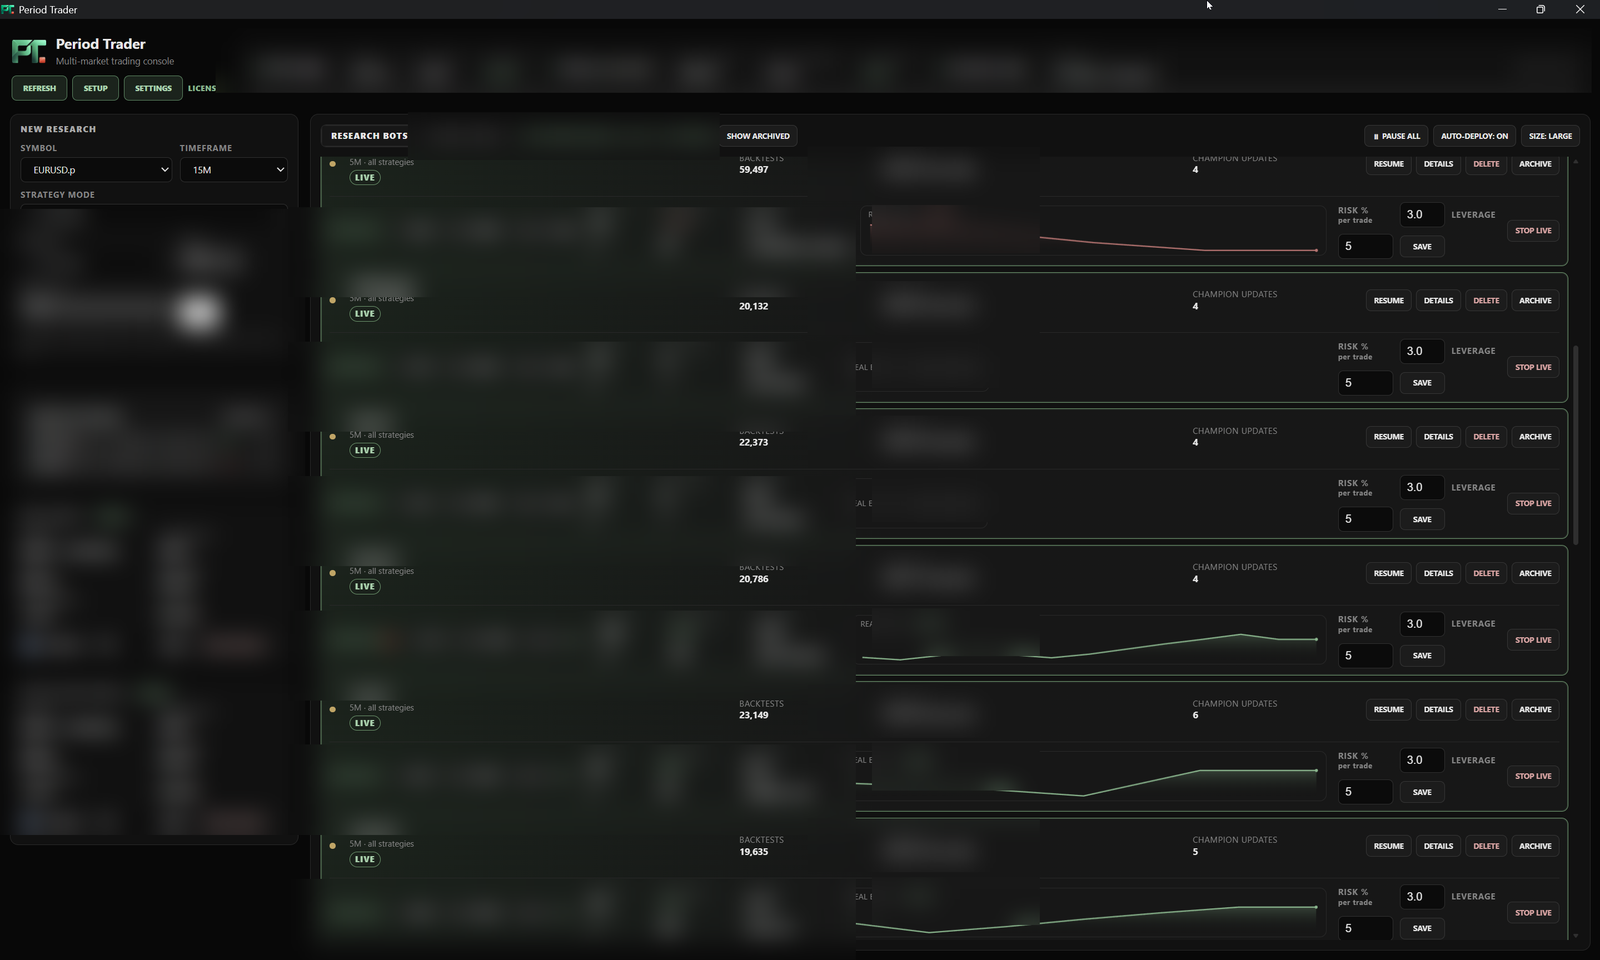This screenshot has width=1600, height=960.
Task: Click the bot list scroll-down arrow
Action: pos(1576,936)
